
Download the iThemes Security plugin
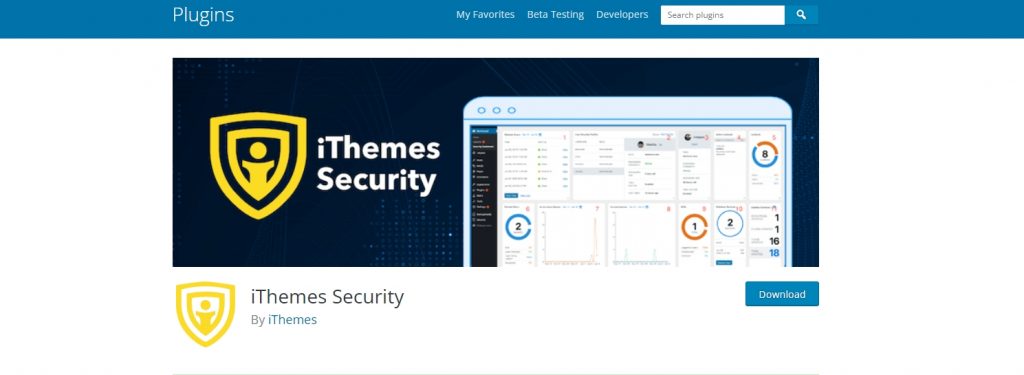pyautogui.click(x=782, y=294)
